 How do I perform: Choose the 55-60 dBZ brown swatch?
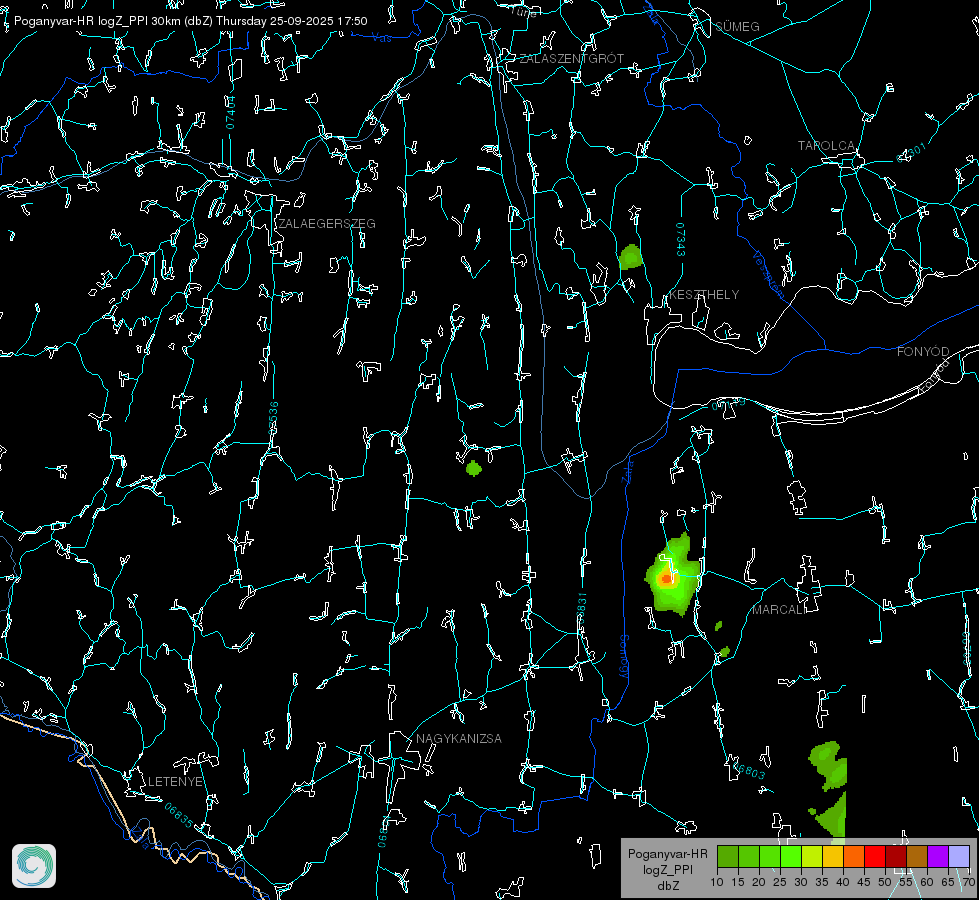point(917,856)
